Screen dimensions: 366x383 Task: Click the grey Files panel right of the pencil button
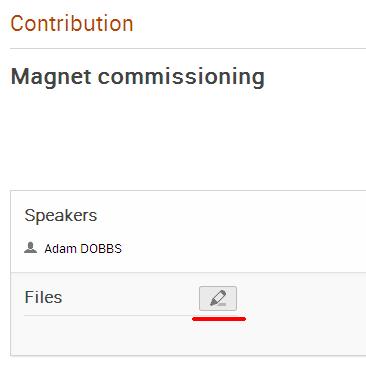(x=302, y=298)
